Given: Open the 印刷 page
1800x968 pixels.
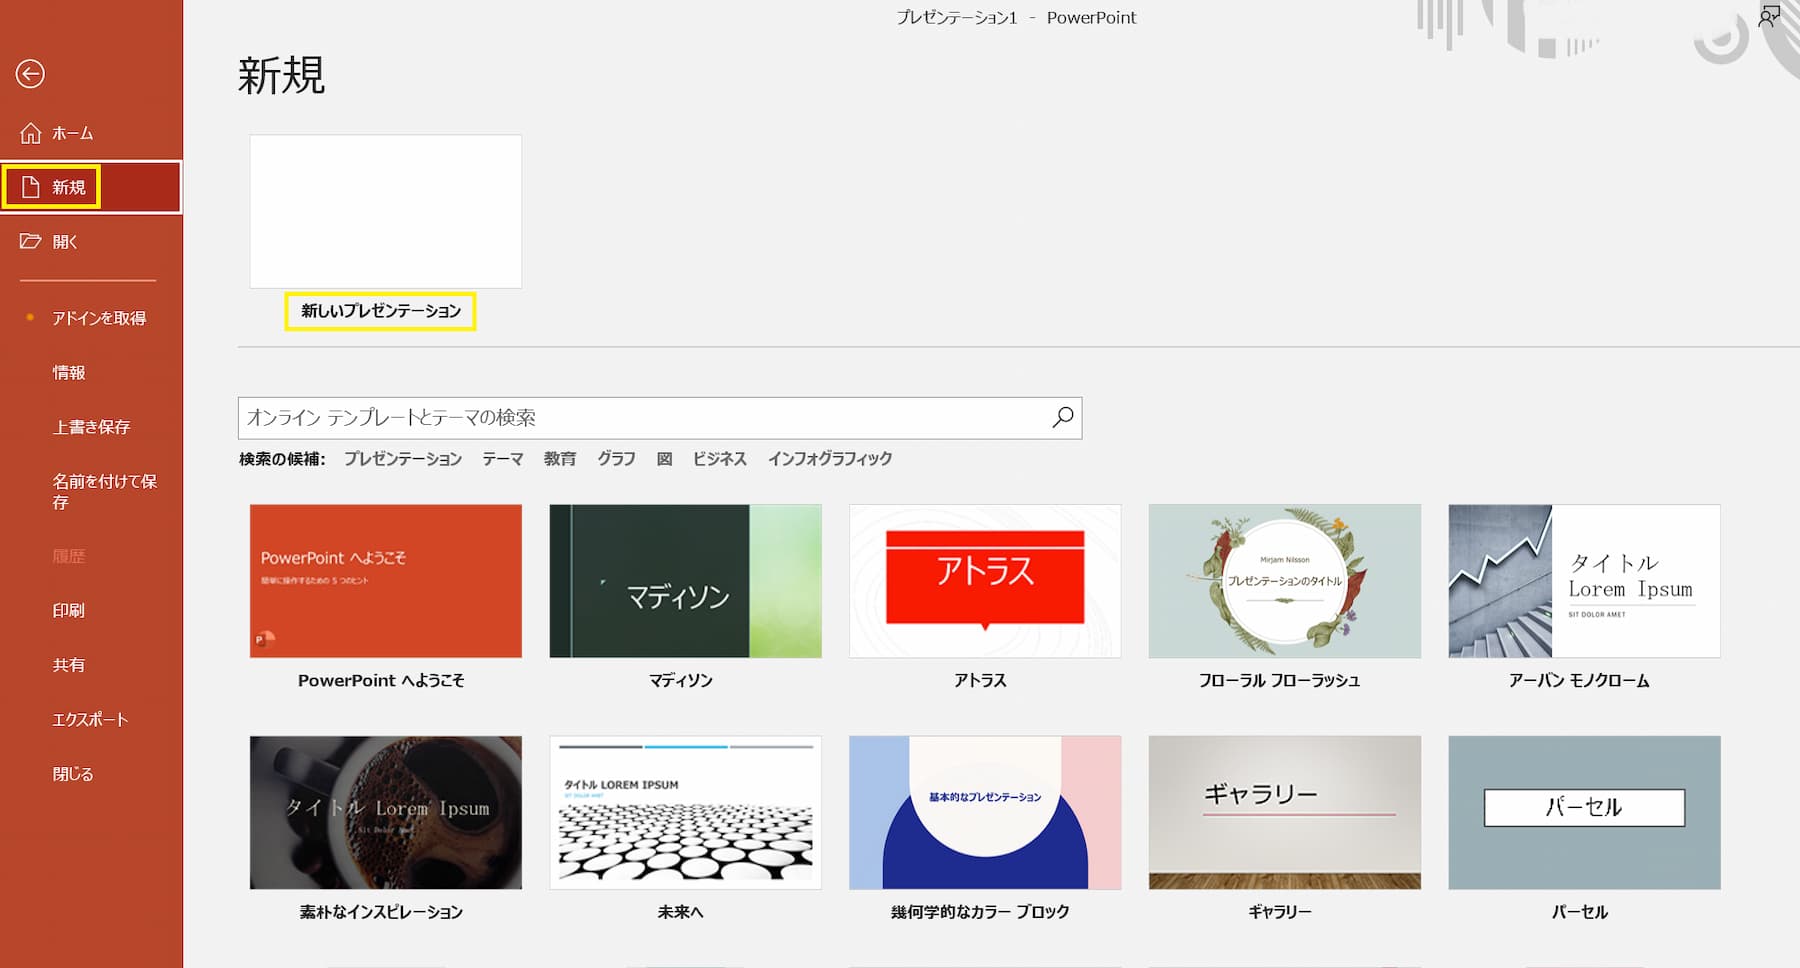Looking at the screenshot, I should pos(69,610).
